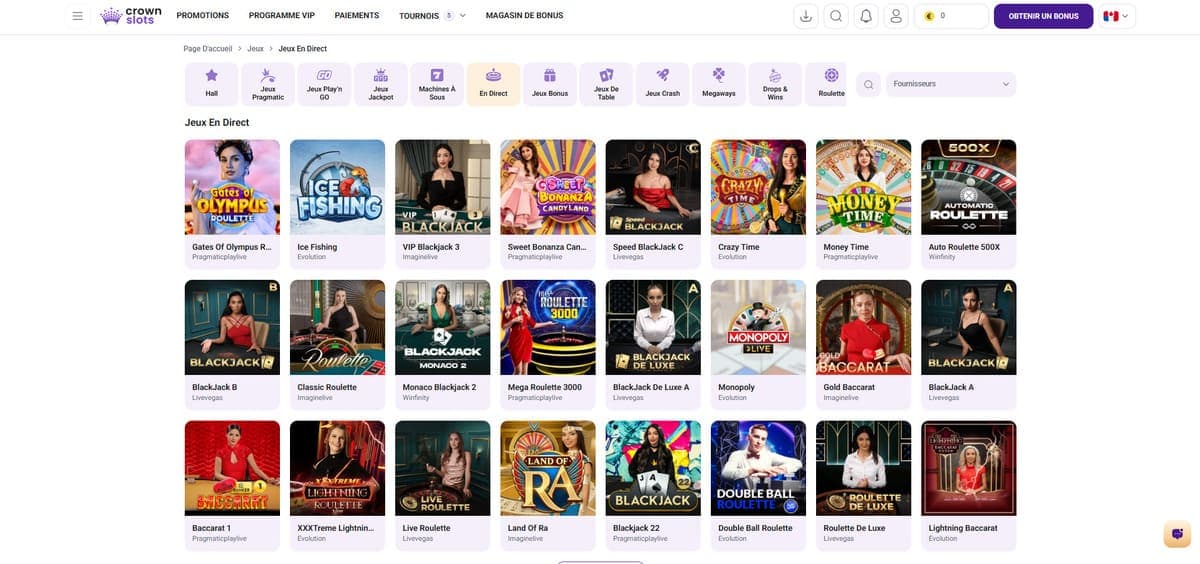The image size is (1200, 564).
Task: Open the notifications bell
Action: point(866,16)
